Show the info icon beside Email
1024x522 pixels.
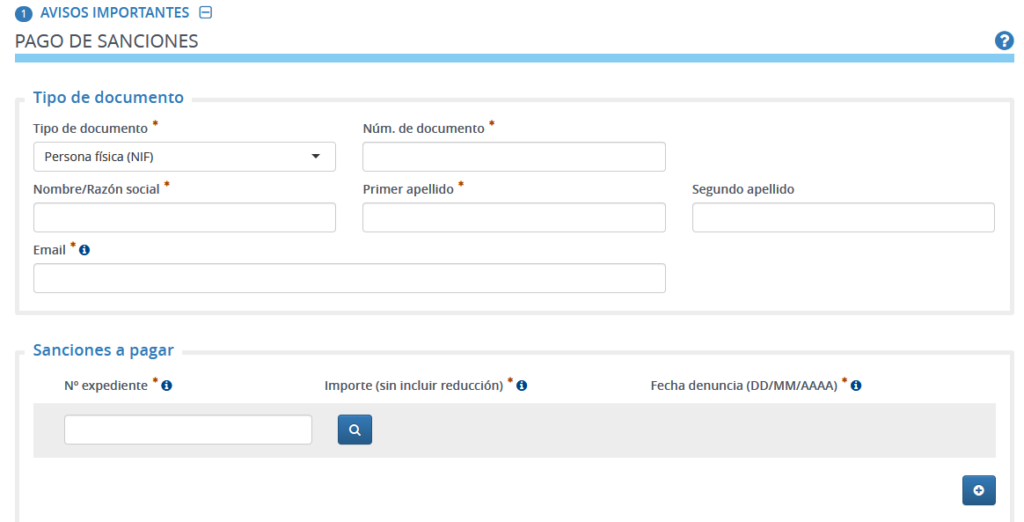pyautogui.click(x=85, y=250)
